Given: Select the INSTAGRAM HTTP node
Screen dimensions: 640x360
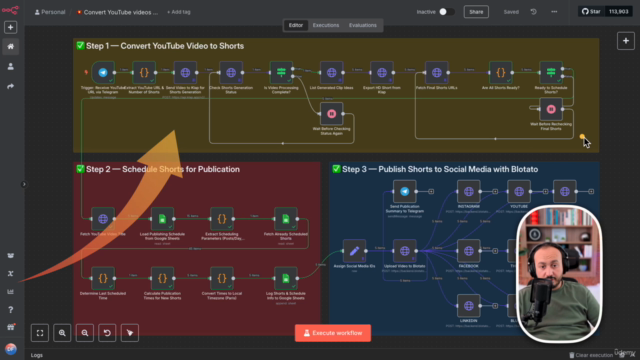Looking at the screenshot, I should coord(469,191).
